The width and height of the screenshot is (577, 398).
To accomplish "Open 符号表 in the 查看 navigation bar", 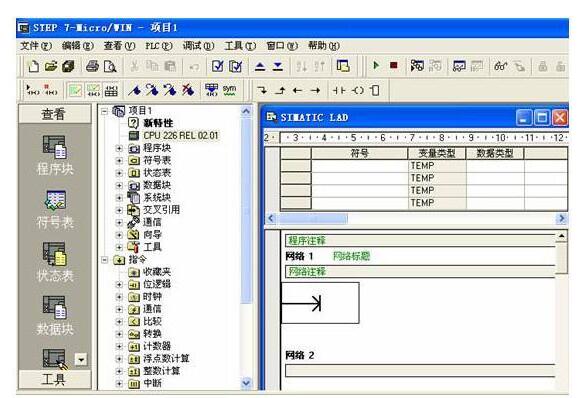I will (55, 210).
